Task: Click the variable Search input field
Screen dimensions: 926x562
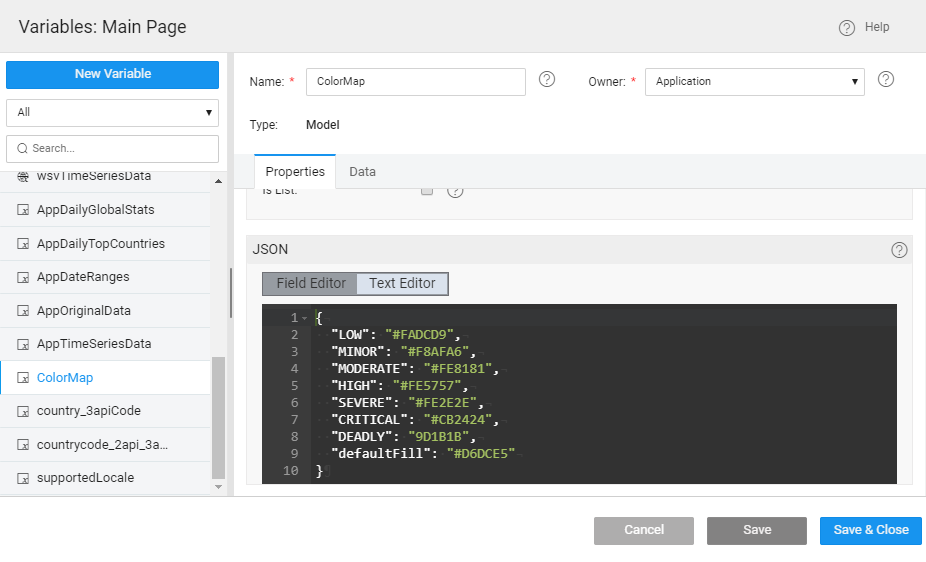Action: [112, 148]
